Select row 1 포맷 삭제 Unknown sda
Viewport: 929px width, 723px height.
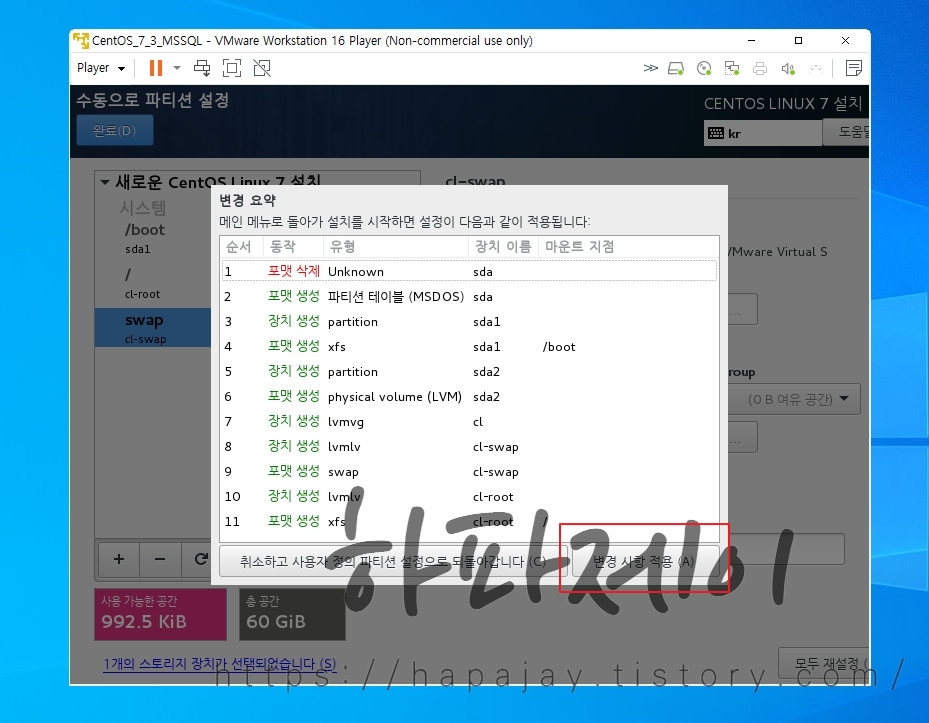(x=469, y=271)
